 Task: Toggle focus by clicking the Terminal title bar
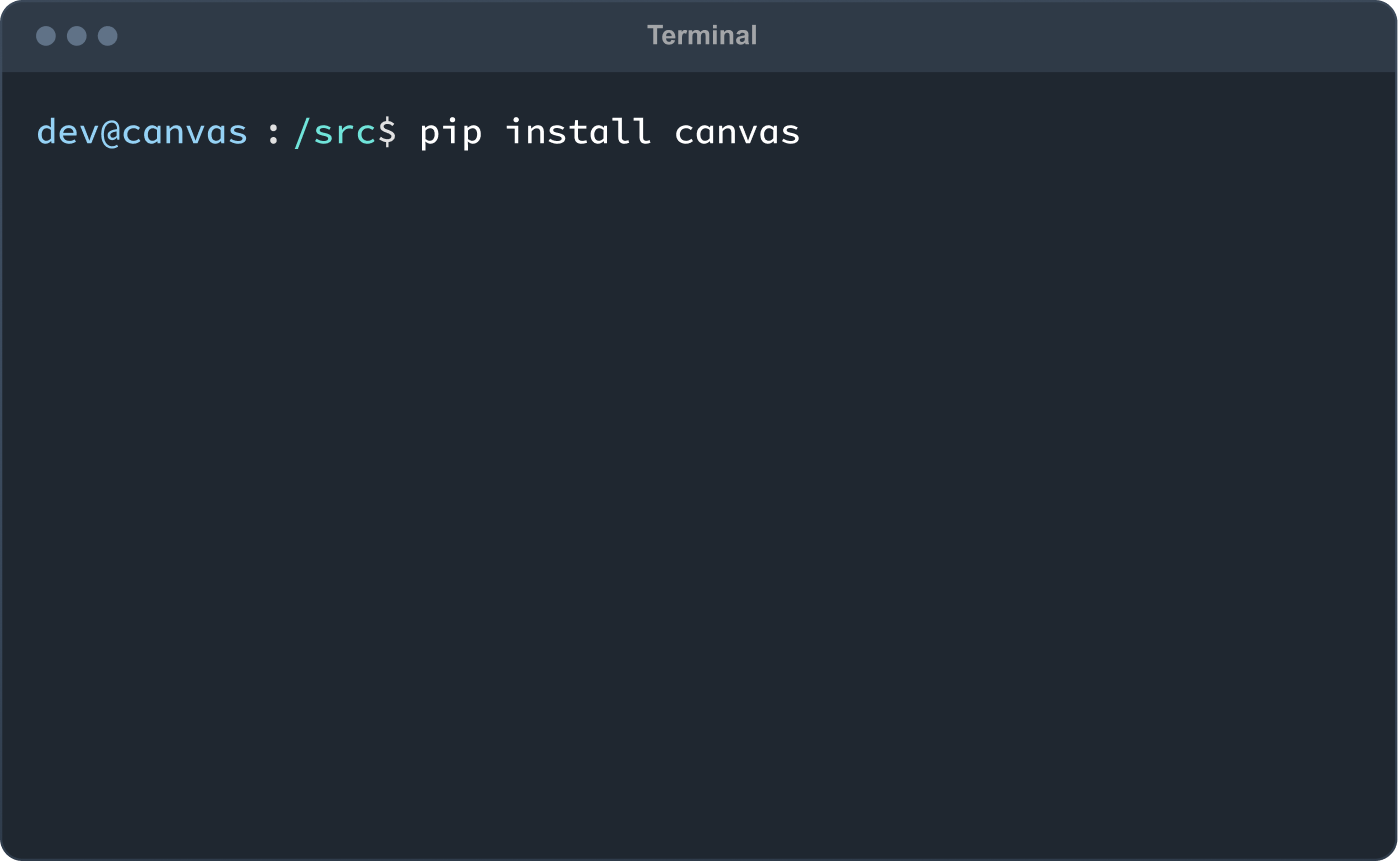click(450, 35)
